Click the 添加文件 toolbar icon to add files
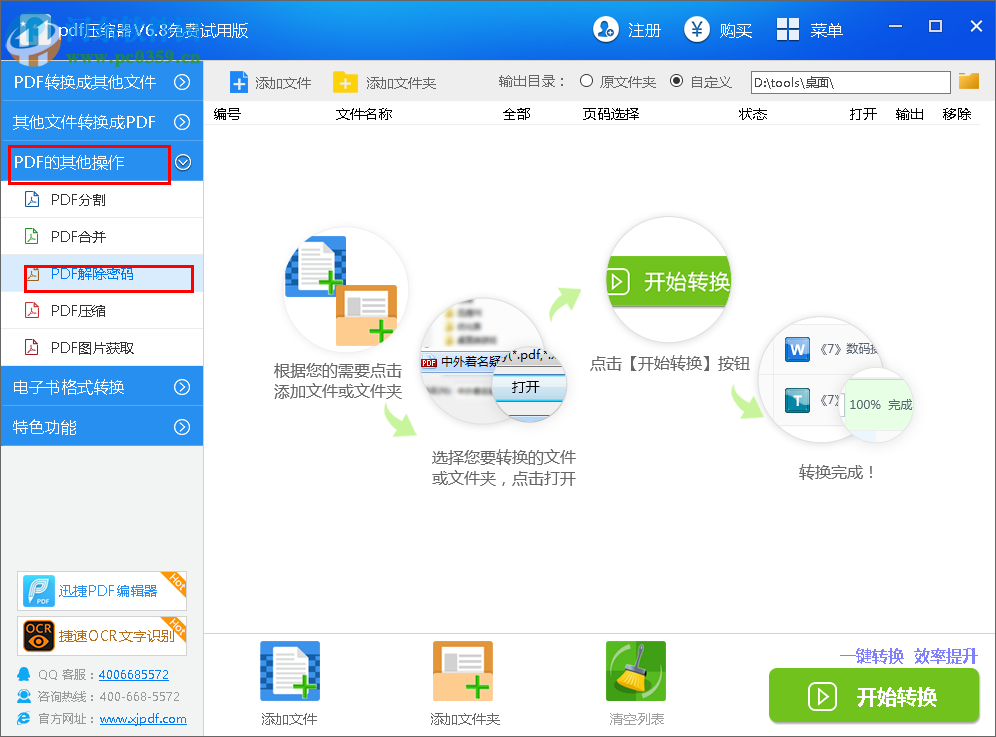Viewport: 996px width, 737px height. coord(240,83)
